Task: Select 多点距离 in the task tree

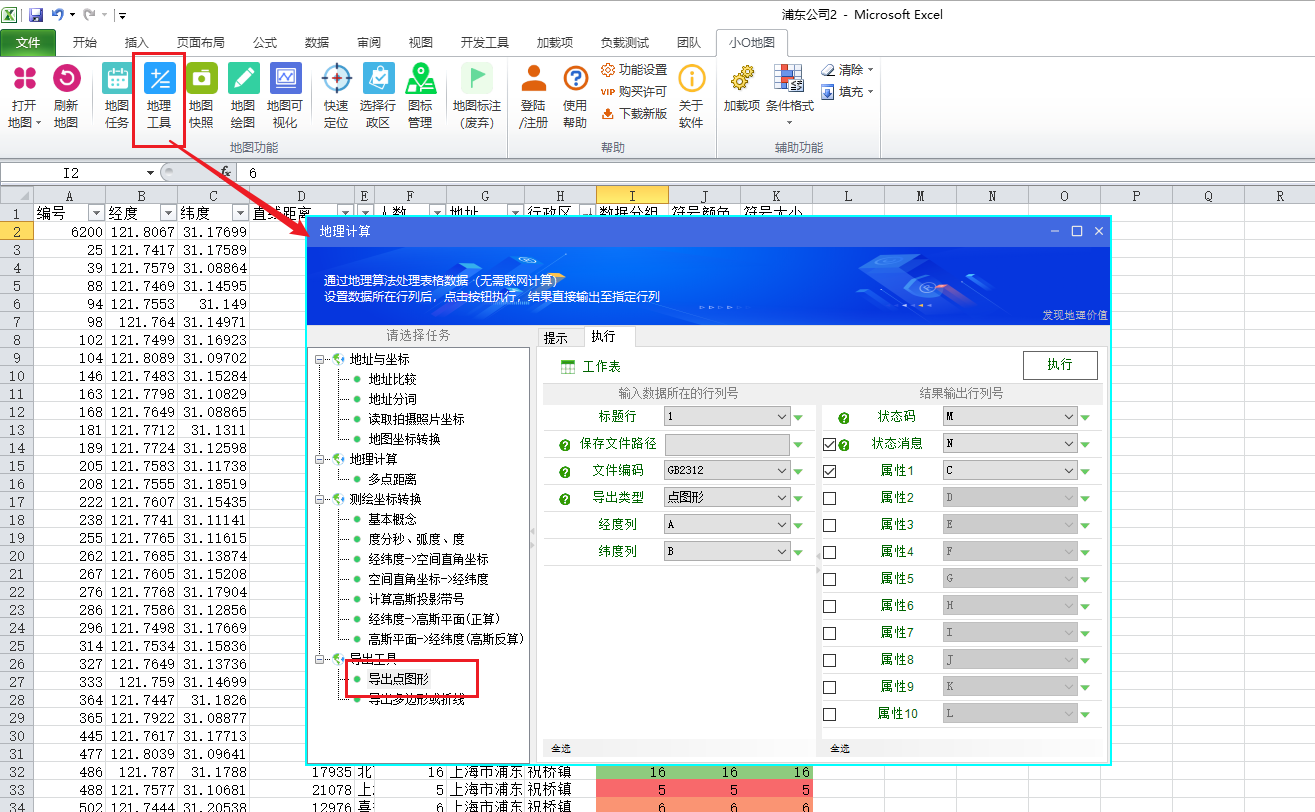Action: 392,479
